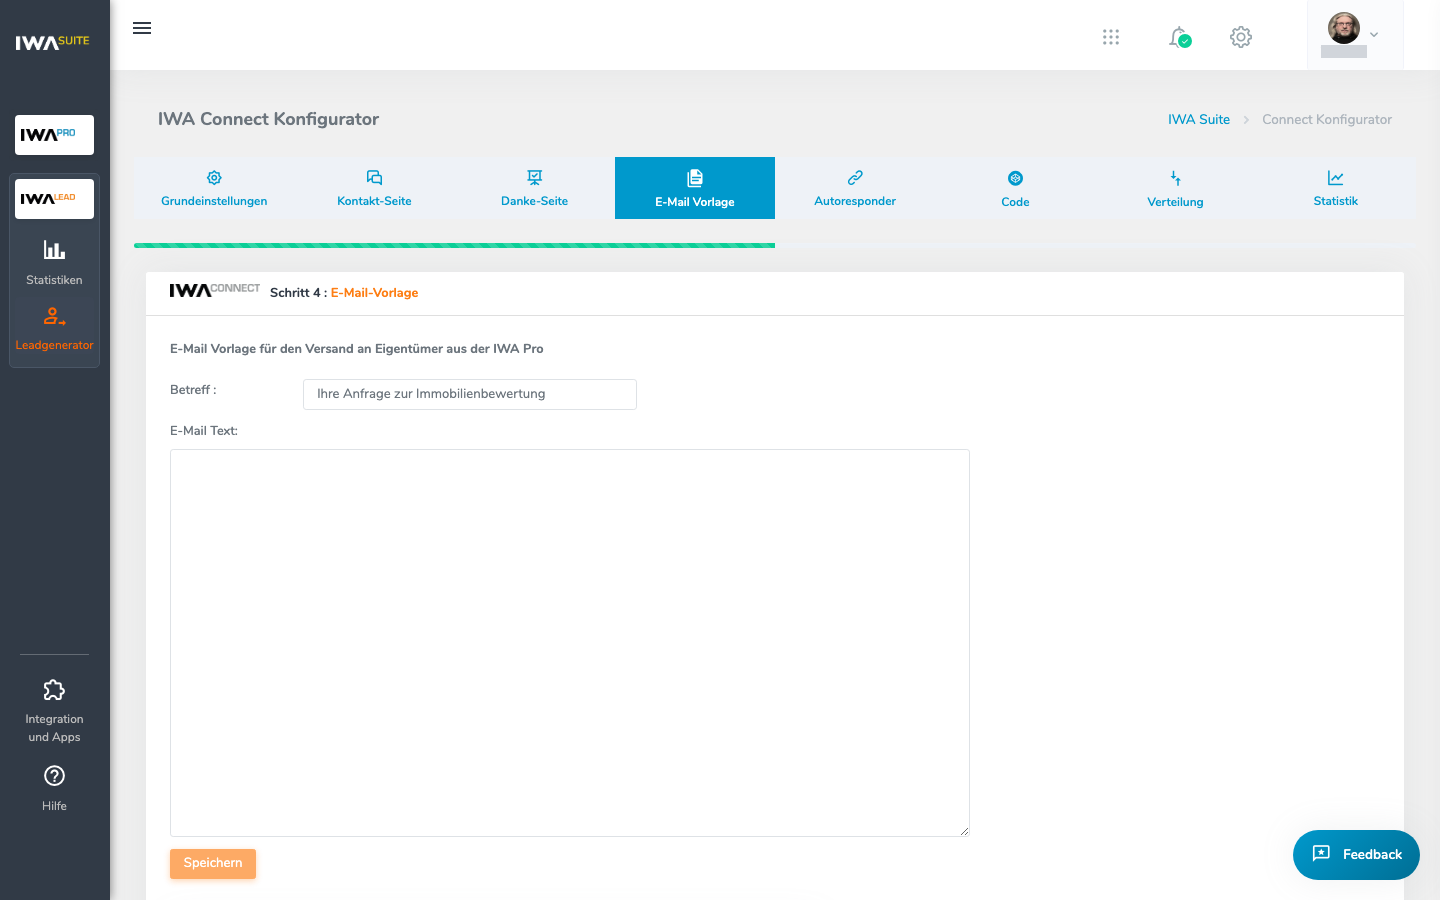Click the IWA Connect logo
Viewport: 1440px width, 900px height.
[x=214, y=290]
